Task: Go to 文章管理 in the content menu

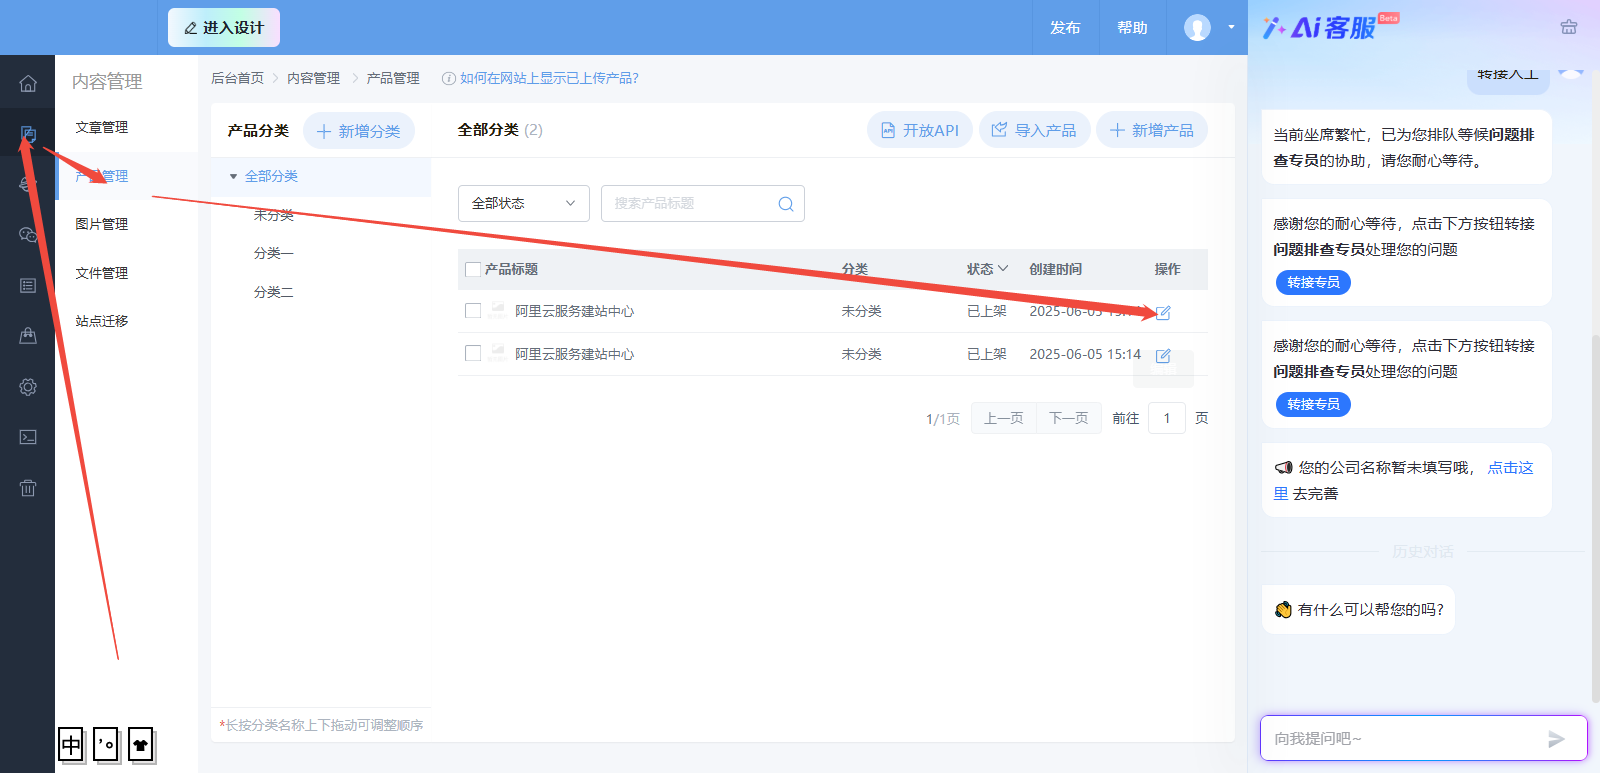Action: point(102,127)
